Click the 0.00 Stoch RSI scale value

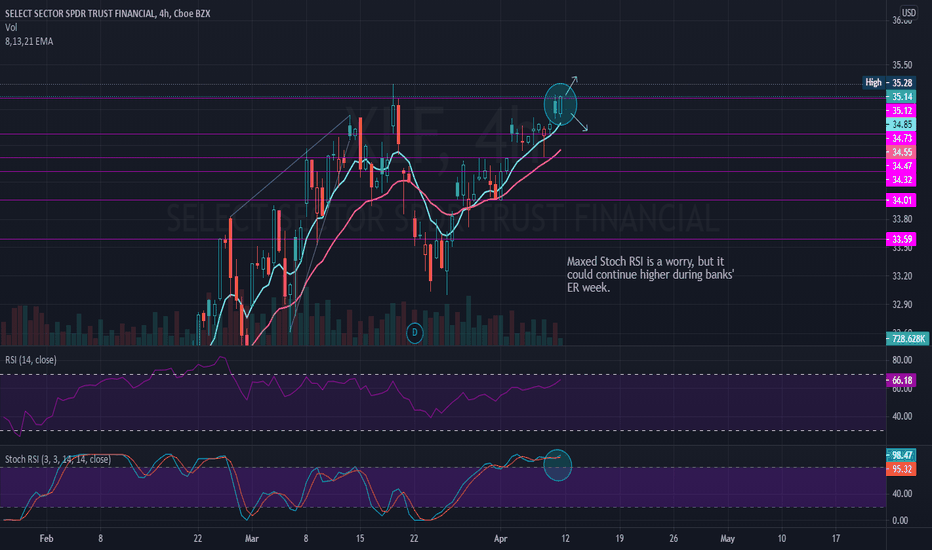[900, 520]
